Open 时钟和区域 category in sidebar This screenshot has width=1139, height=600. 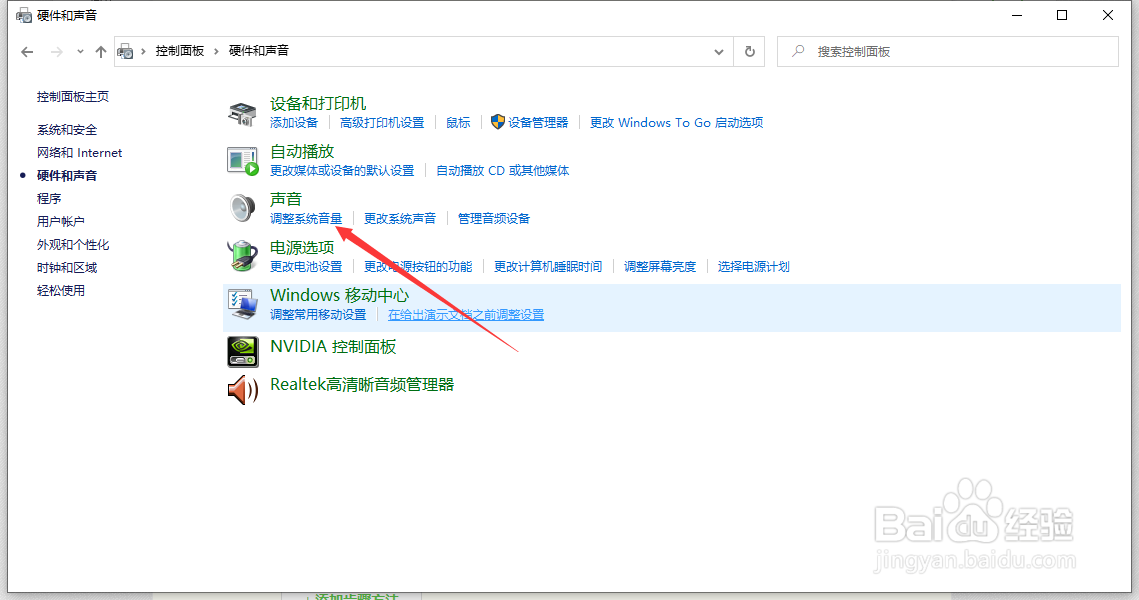(67, 268)
